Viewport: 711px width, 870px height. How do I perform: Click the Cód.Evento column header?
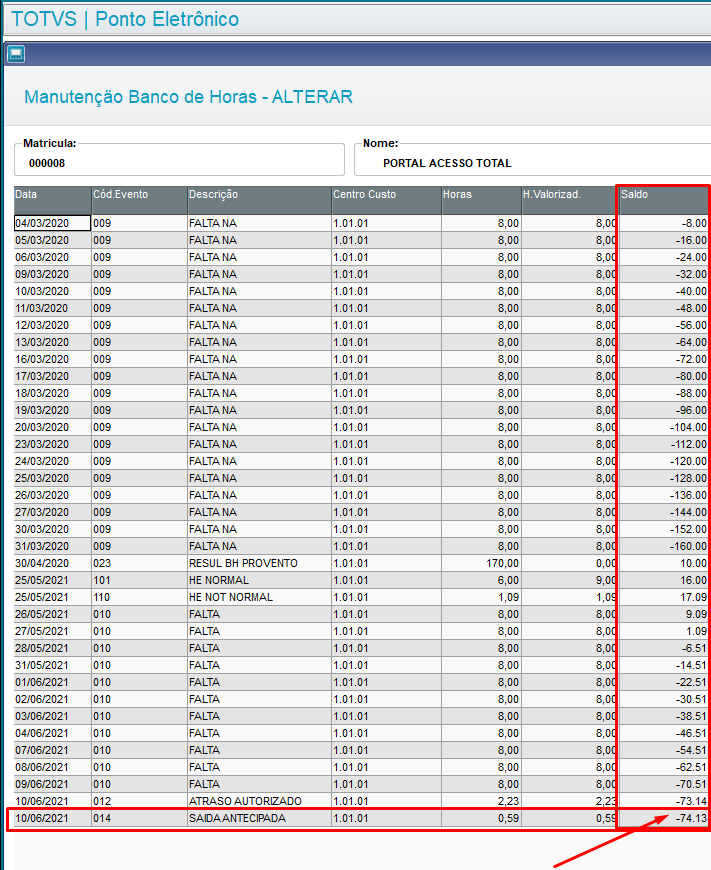(x=139, y=200)
